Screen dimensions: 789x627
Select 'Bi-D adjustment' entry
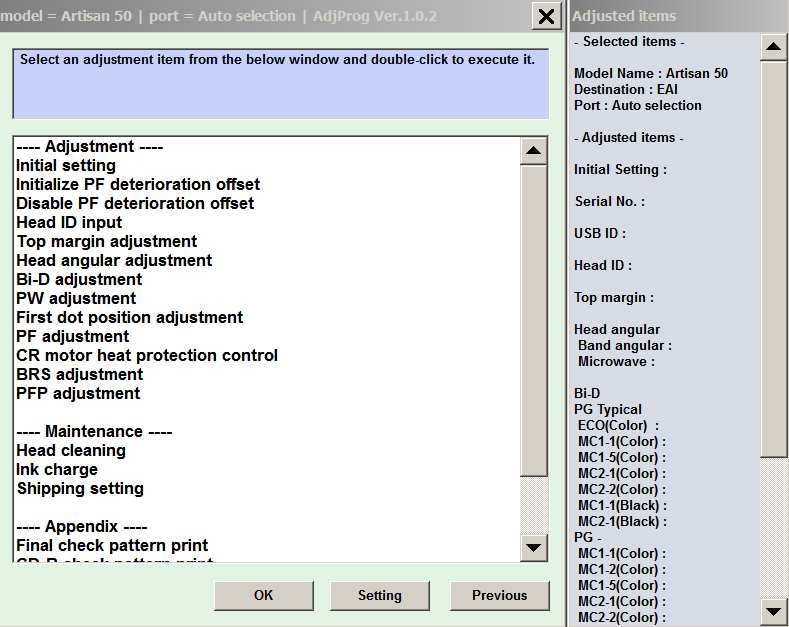pos(79,279)
